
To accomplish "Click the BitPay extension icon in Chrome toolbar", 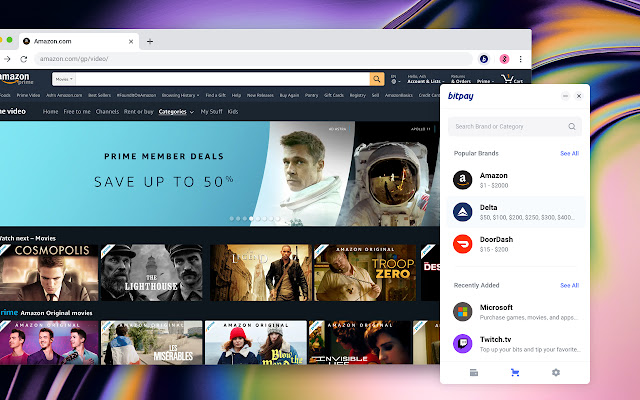I will click(484, 59).
